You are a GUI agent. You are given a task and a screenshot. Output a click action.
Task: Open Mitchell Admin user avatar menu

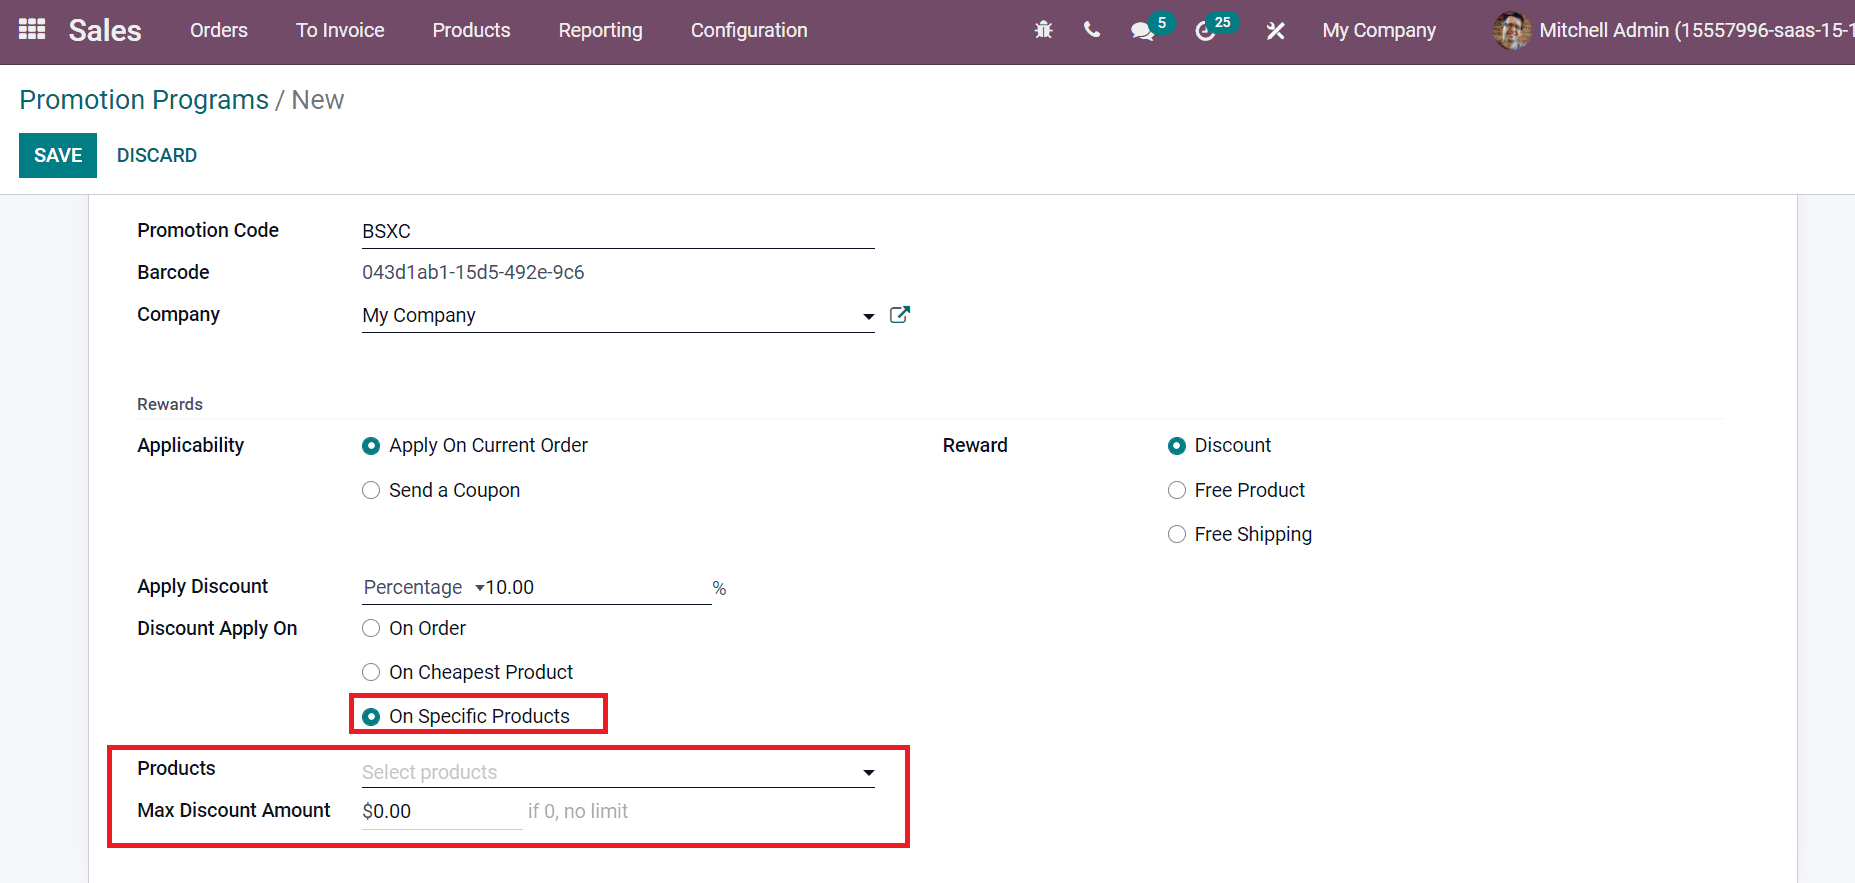pos(1673,30)
